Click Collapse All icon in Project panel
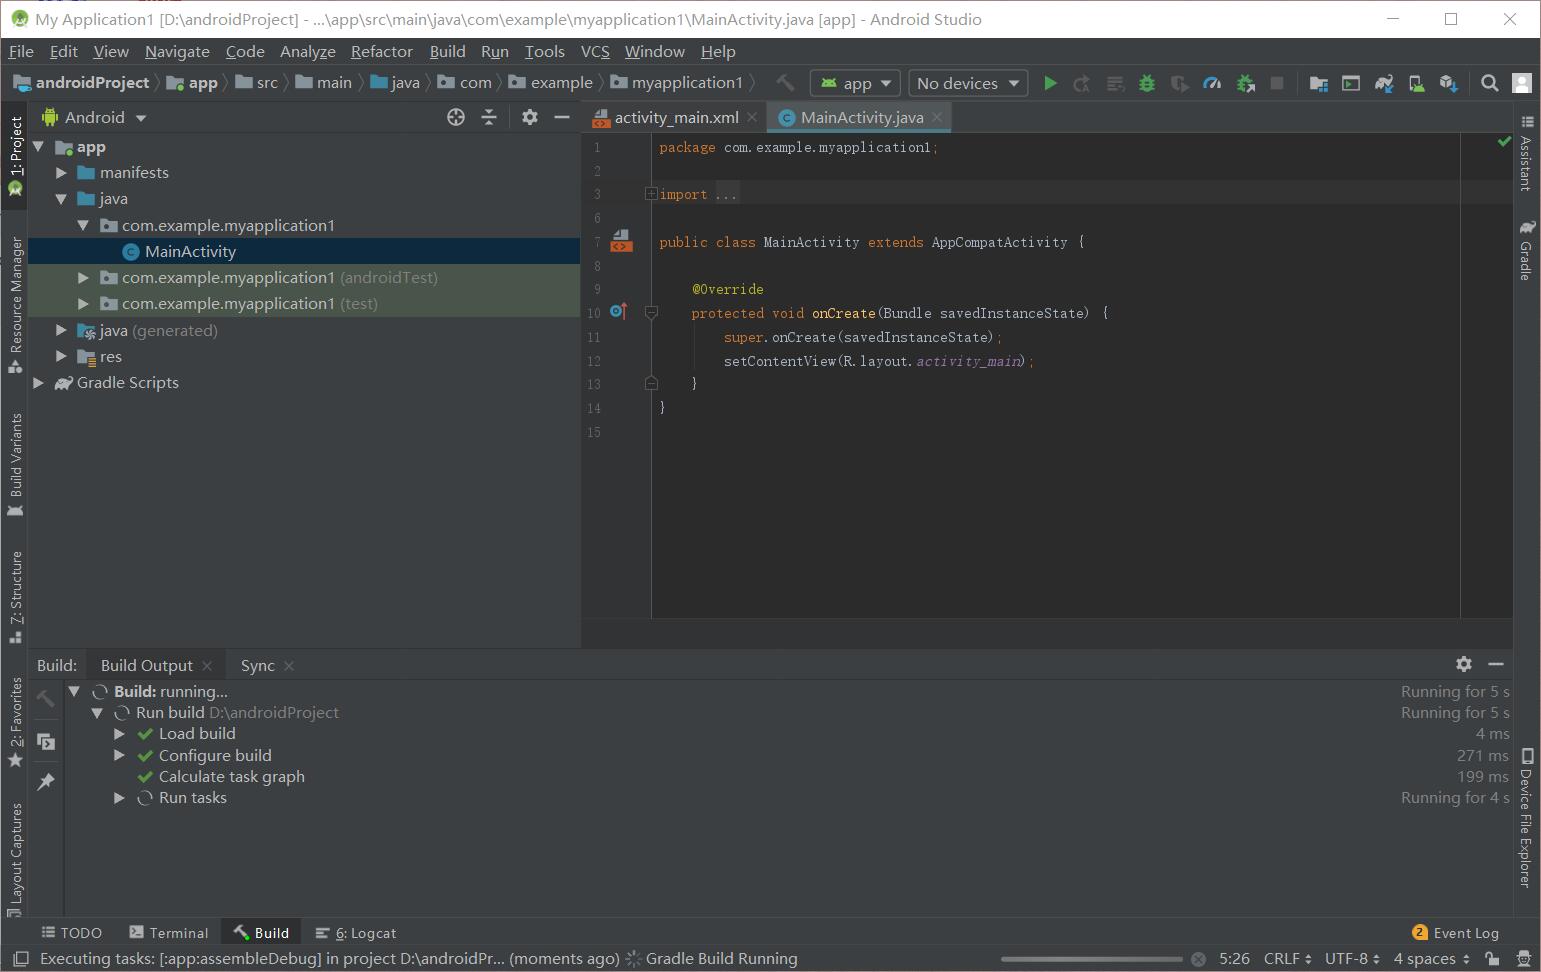 click(489, 117)
